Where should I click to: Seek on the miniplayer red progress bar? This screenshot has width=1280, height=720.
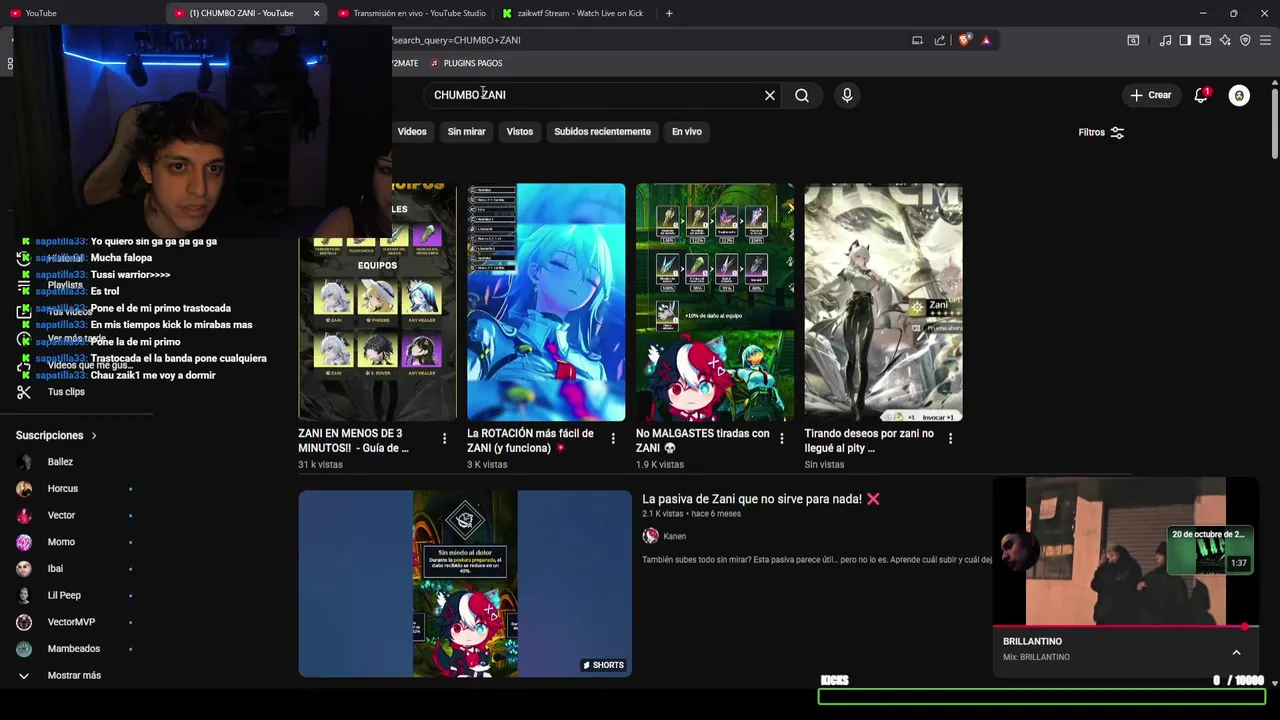tap(1125, 627)
